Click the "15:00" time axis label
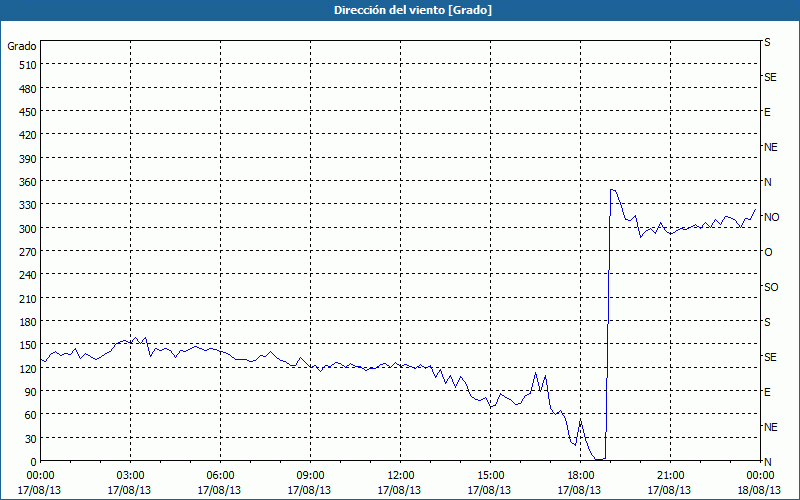Viewport: 800px width, 500px height. (x=490, y=476)
